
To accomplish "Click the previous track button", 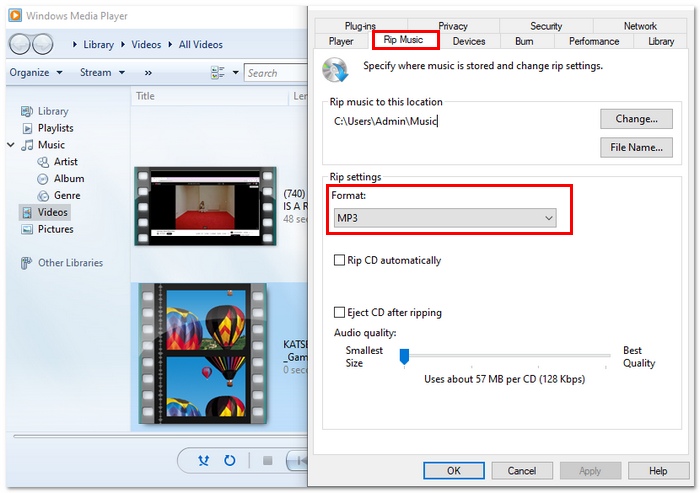I will click(298, 460).
